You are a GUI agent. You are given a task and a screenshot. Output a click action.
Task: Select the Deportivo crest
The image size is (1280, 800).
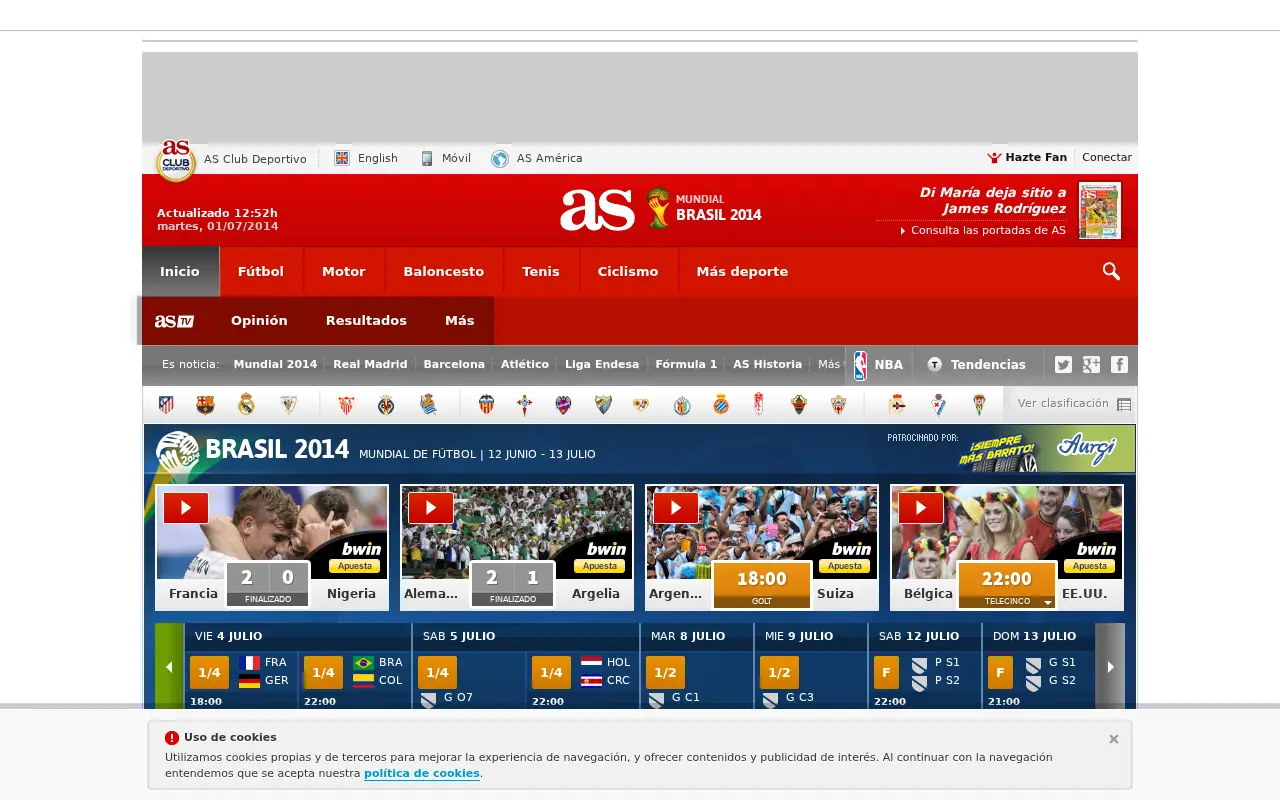point(897,404)
